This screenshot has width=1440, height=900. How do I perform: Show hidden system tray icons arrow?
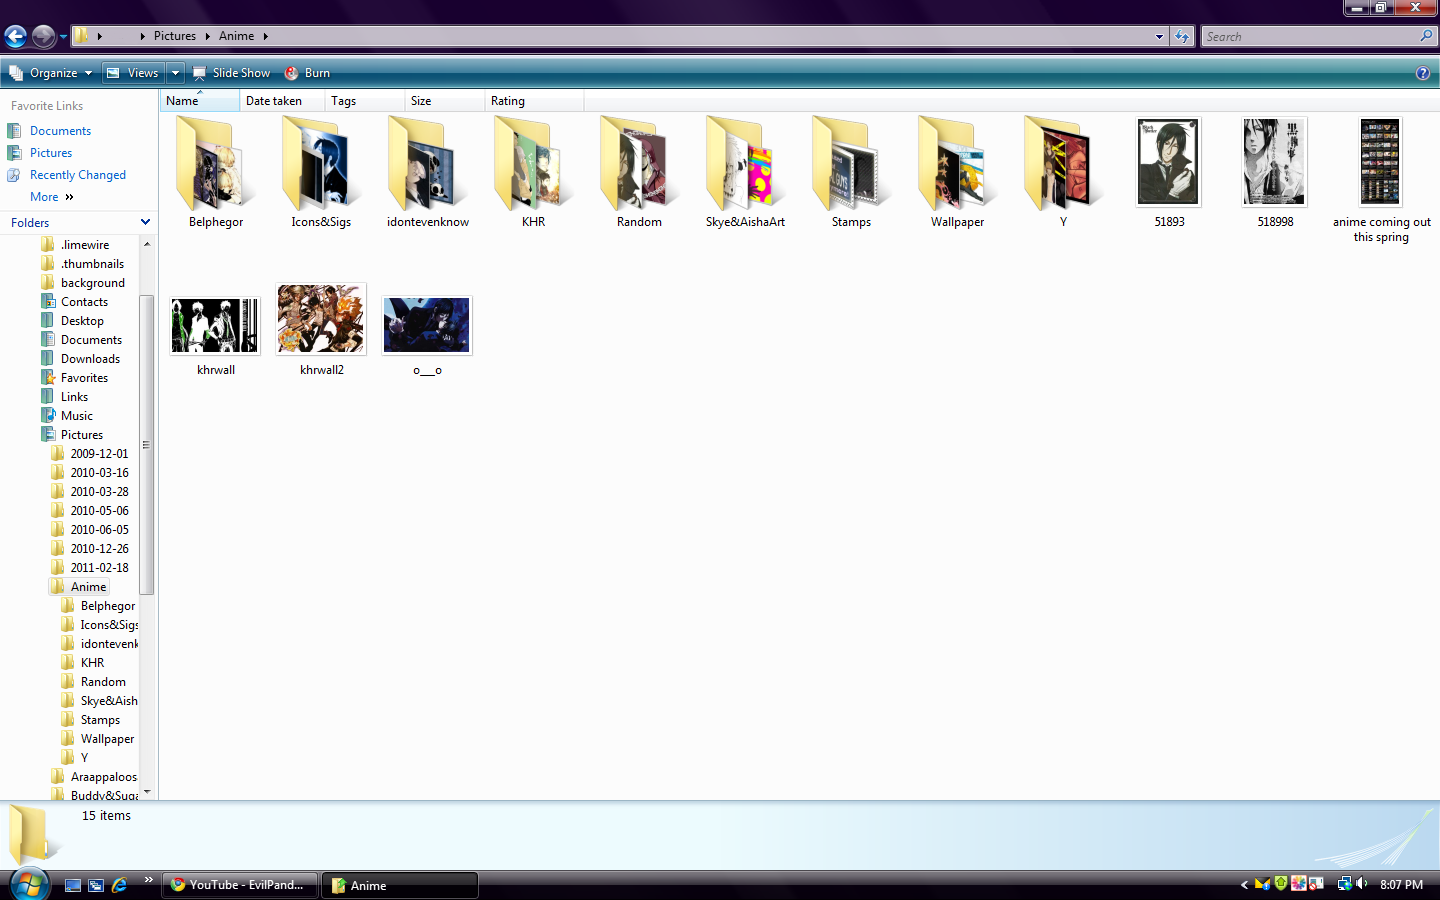click(1244, 885)
